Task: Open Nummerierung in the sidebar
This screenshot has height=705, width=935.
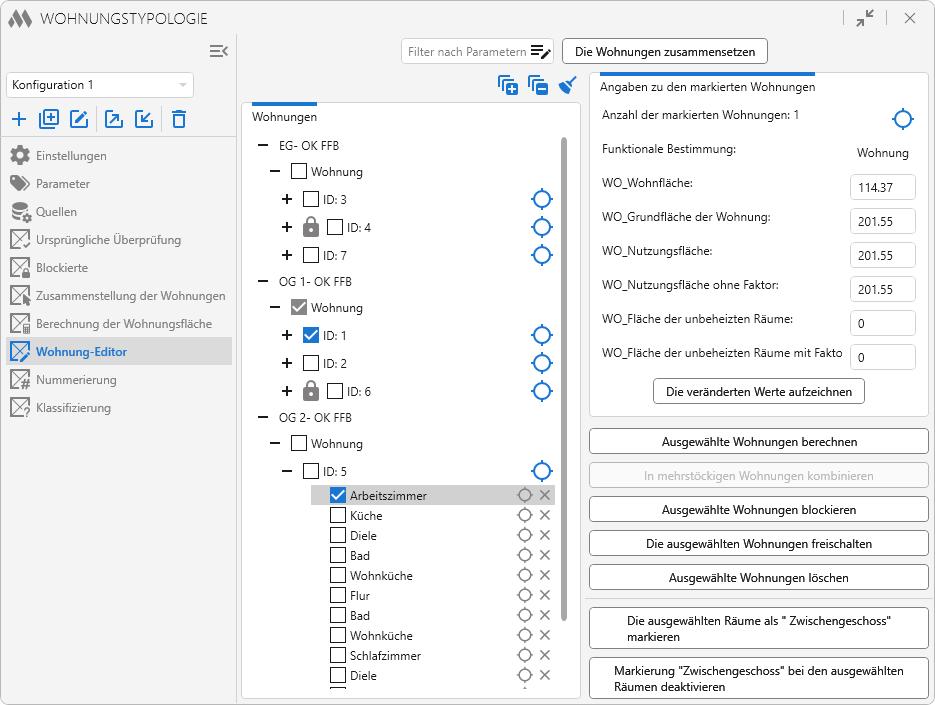Action: (76, 380)
